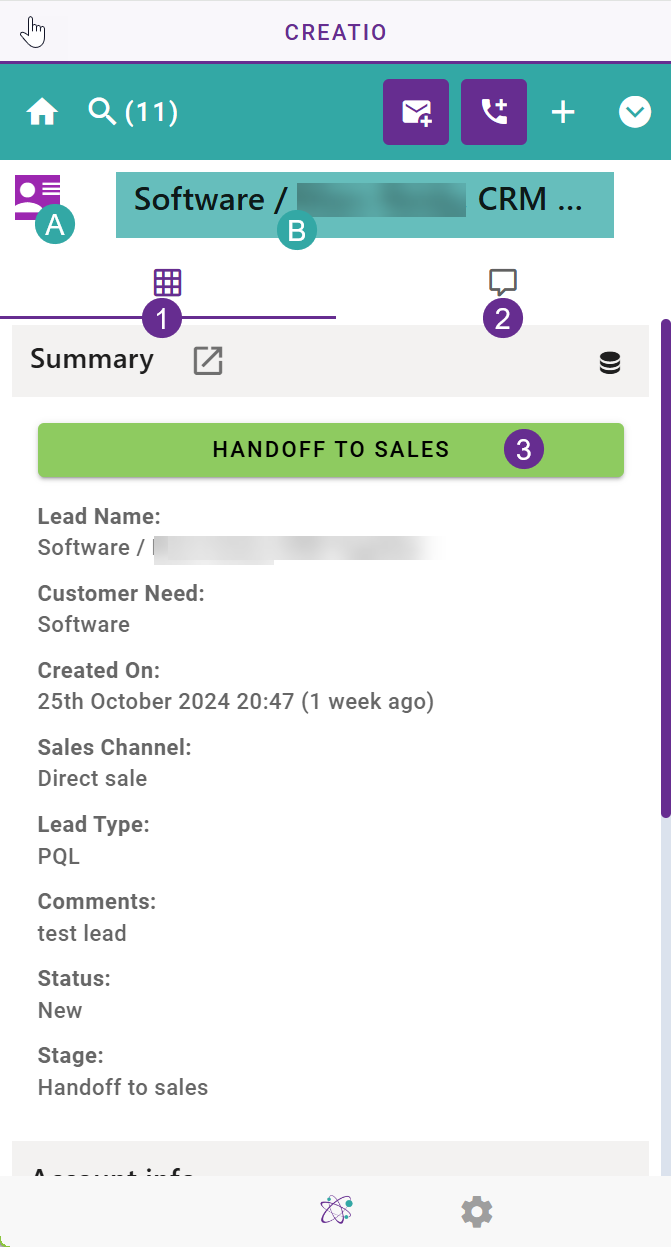Click the HANDOFF TO SALES button
The width and height of the screenshot is (671, 1247).
[331, 450]
